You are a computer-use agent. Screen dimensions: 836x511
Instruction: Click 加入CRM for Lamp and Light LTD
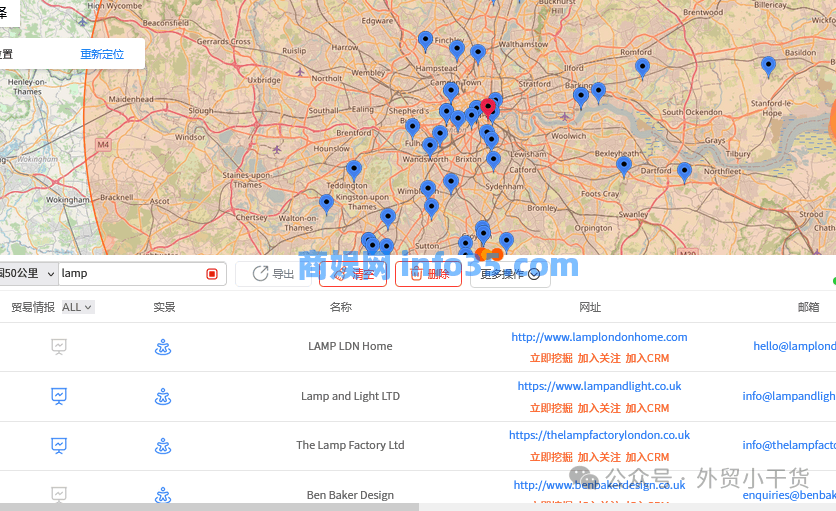(647, 409)
